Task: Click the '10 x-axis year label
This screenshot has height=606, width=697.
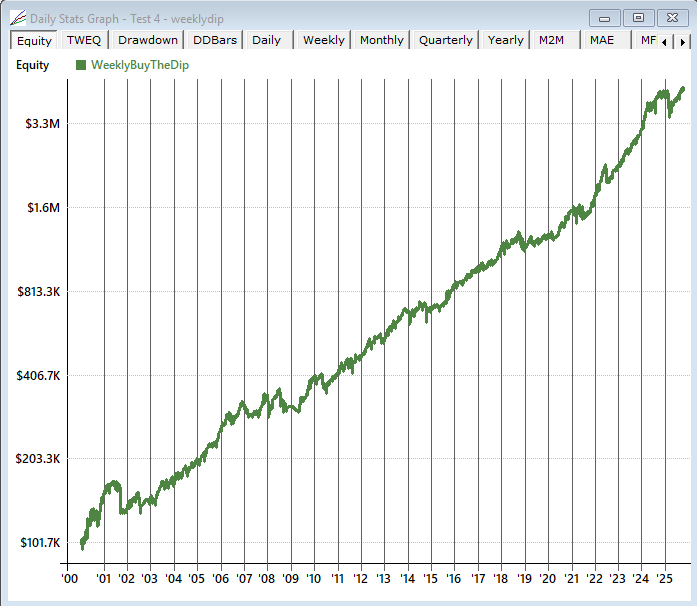Action: pyautogui.click(x=313, y=579)
